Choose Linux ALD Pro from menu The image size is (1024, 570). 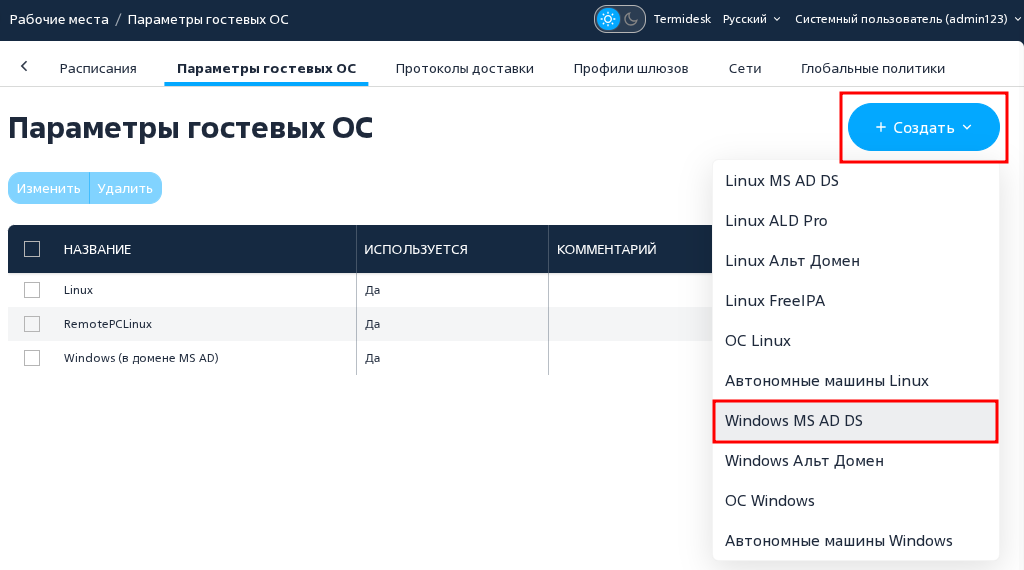point(856,221)
